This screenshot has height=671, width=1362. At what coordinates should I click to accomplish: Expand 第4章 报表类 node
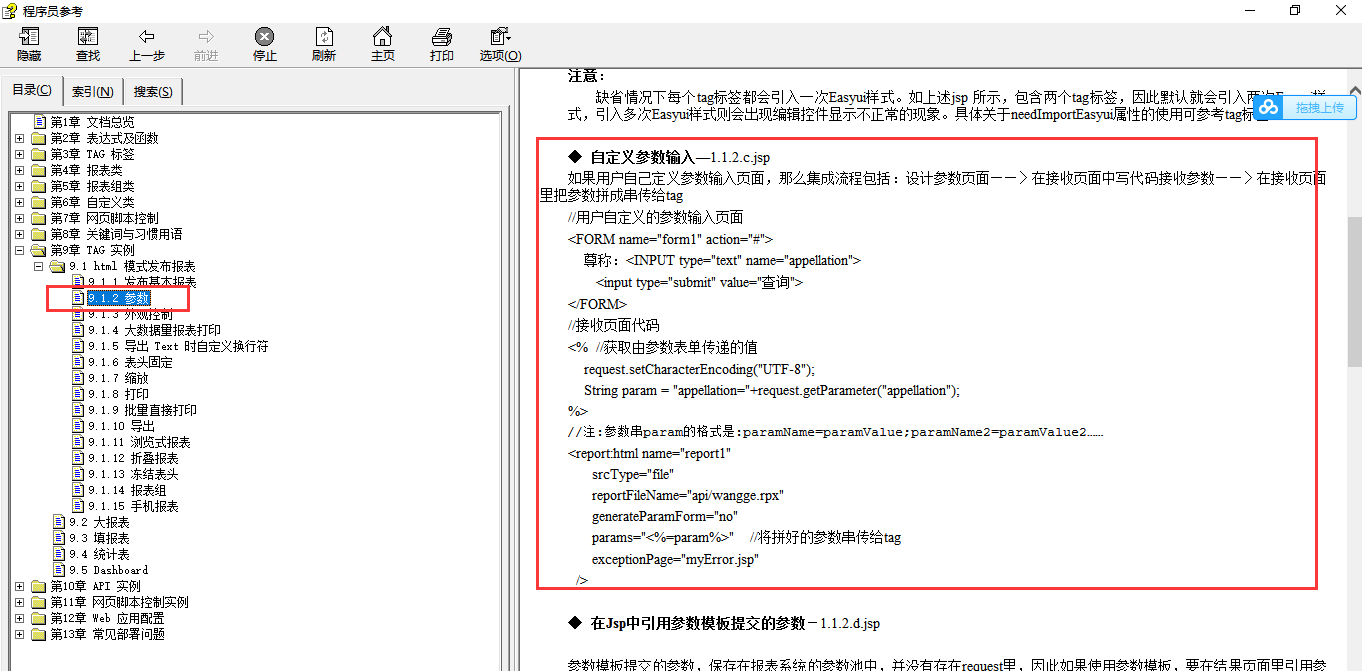point(20,170)
